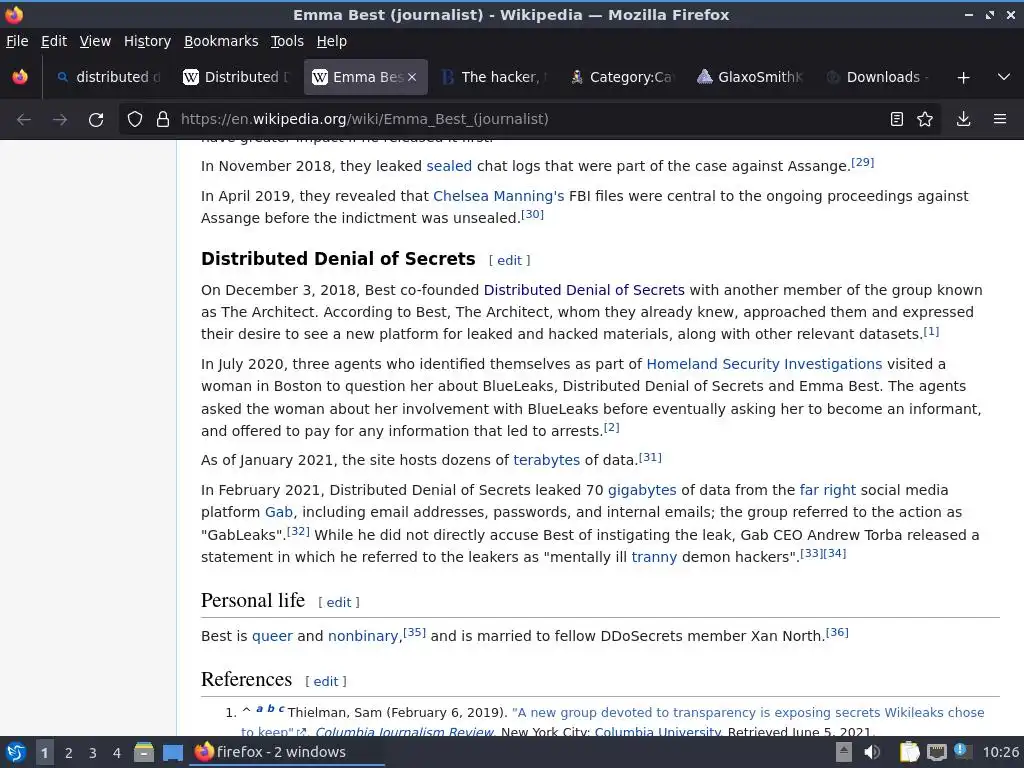Switch to the Distributed Denial Wikipedia tab
1024x768 pixels.
click(236, 77)
